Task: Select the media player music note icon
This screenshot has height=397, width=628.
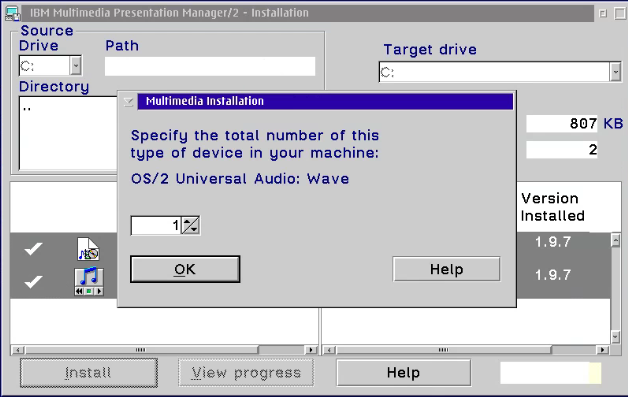Action: click(89, 282)
